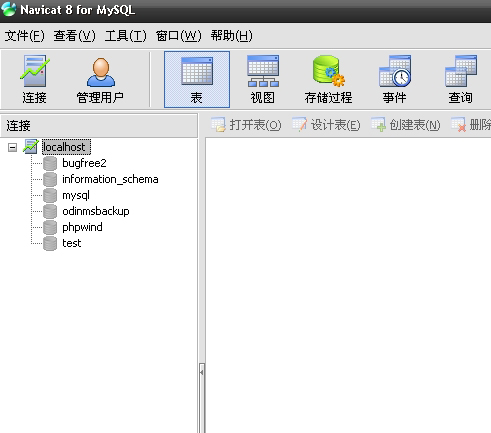Open the 文件(F) menu
Viewport: 491px width, 433px height.
[x=24, y=36]
